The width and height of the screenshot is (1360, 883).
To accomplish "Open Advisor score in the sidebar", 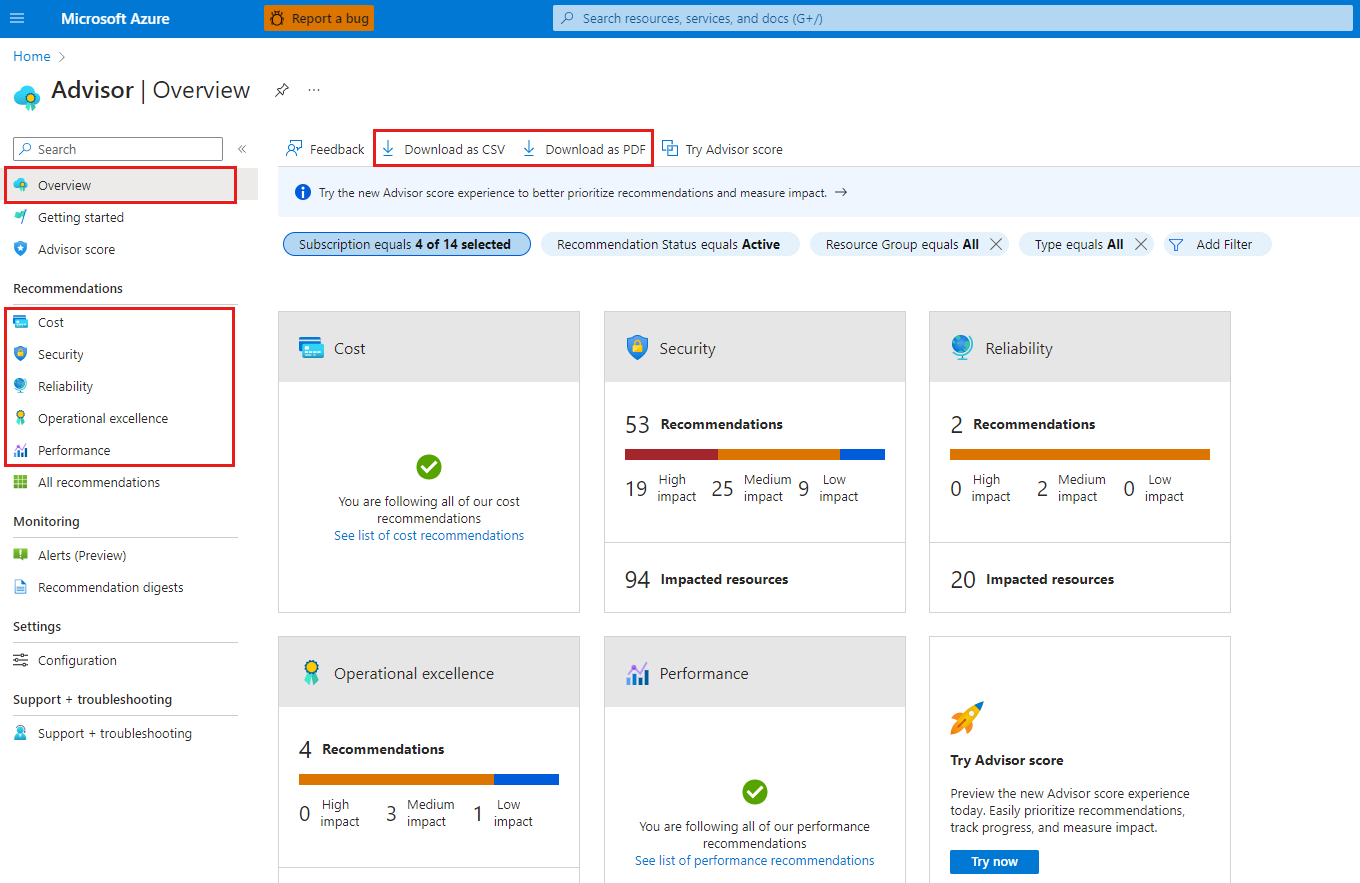I will 76,249.
